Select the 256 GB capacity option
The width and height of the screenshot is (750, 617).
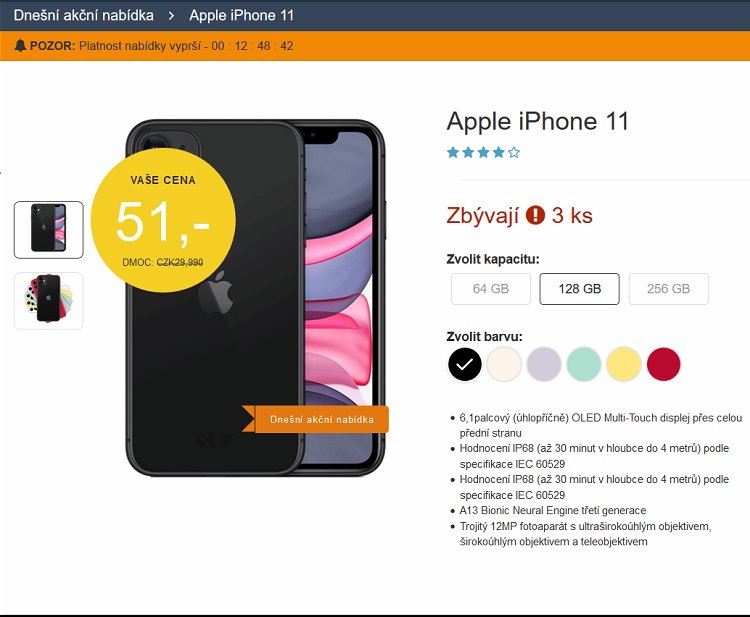668,289
